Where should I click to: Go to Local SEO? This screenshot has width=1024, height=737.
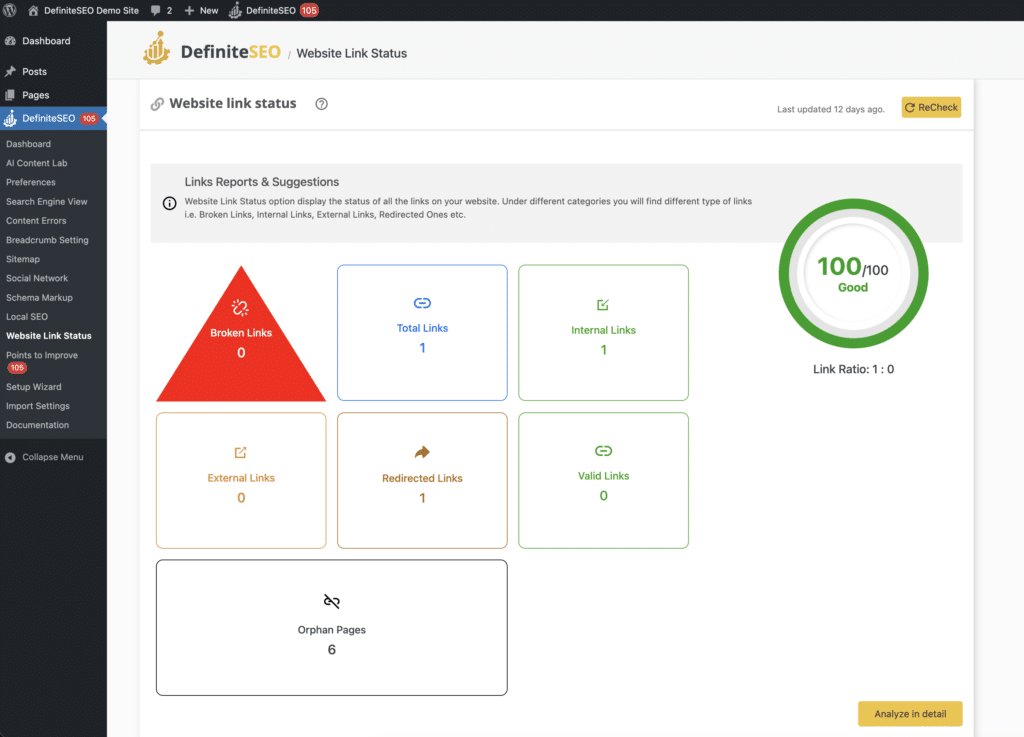coord(27,317)
